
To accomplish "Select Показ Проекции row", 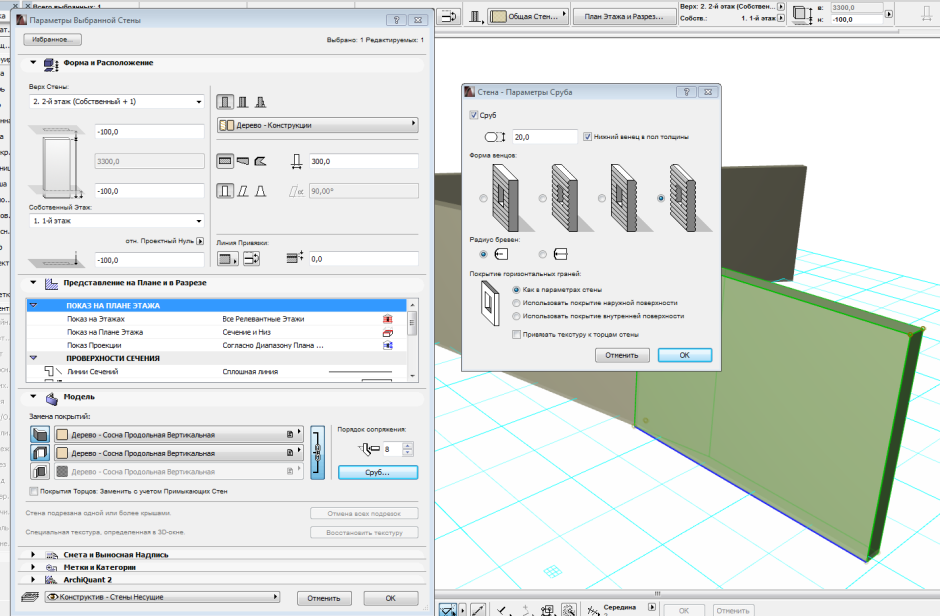I will pos(217,345).
